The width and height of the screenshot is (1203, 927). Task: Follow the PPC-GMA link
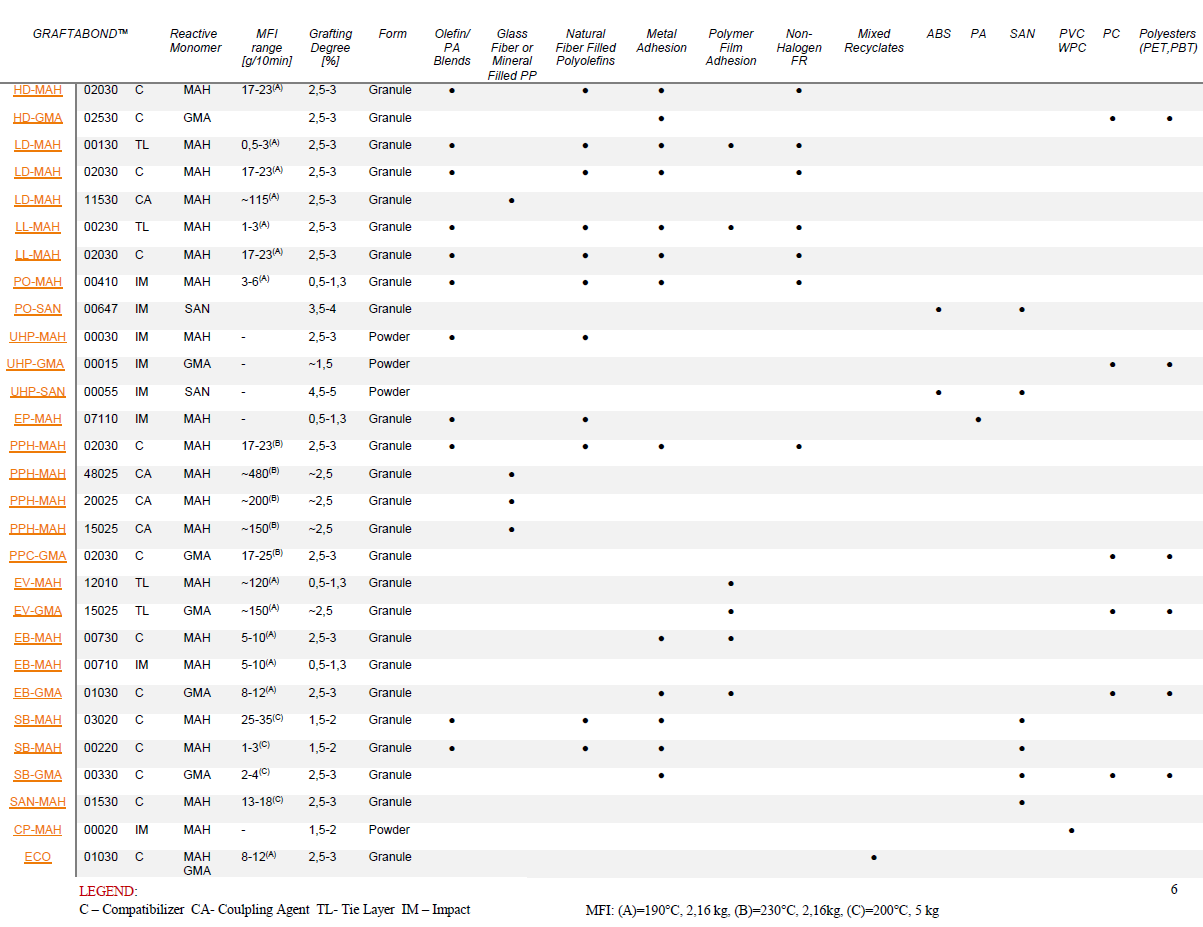[37, 556]
